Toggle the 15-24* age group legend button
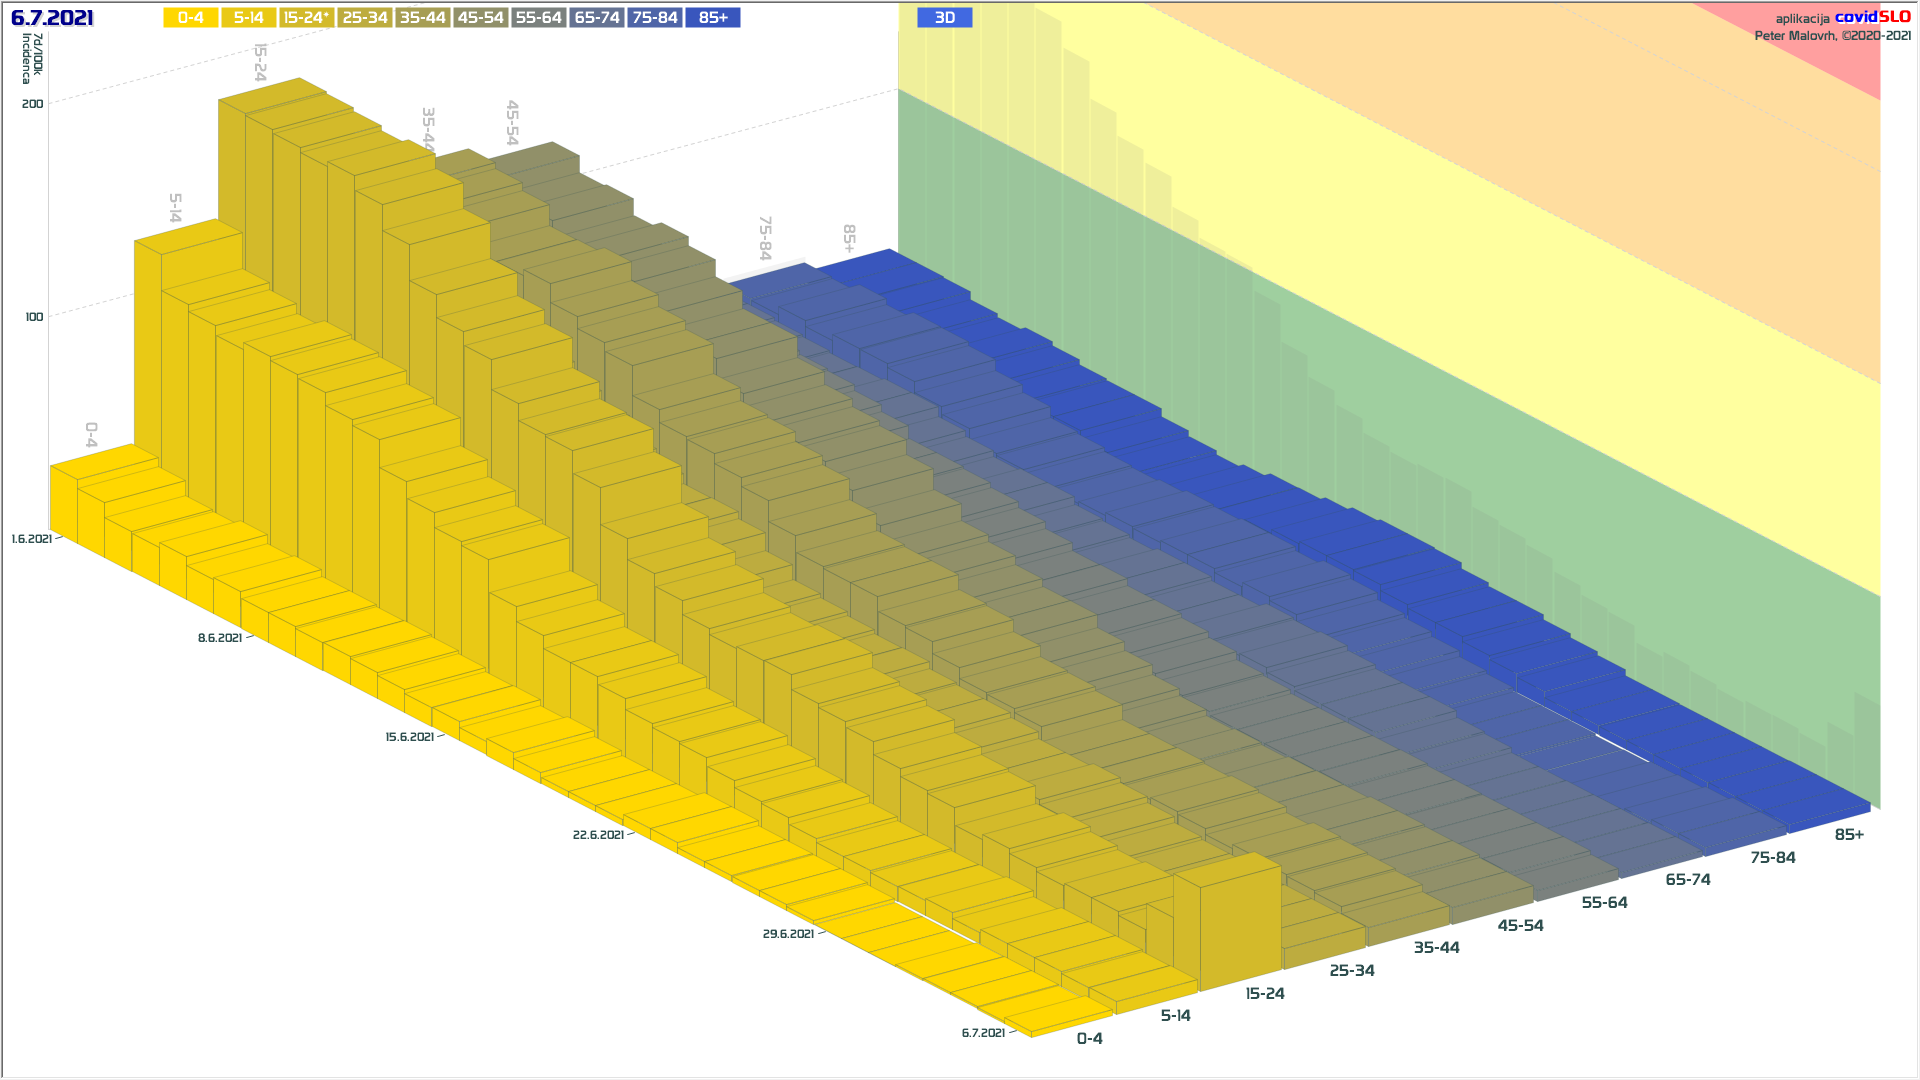 (x=306, y=18)
